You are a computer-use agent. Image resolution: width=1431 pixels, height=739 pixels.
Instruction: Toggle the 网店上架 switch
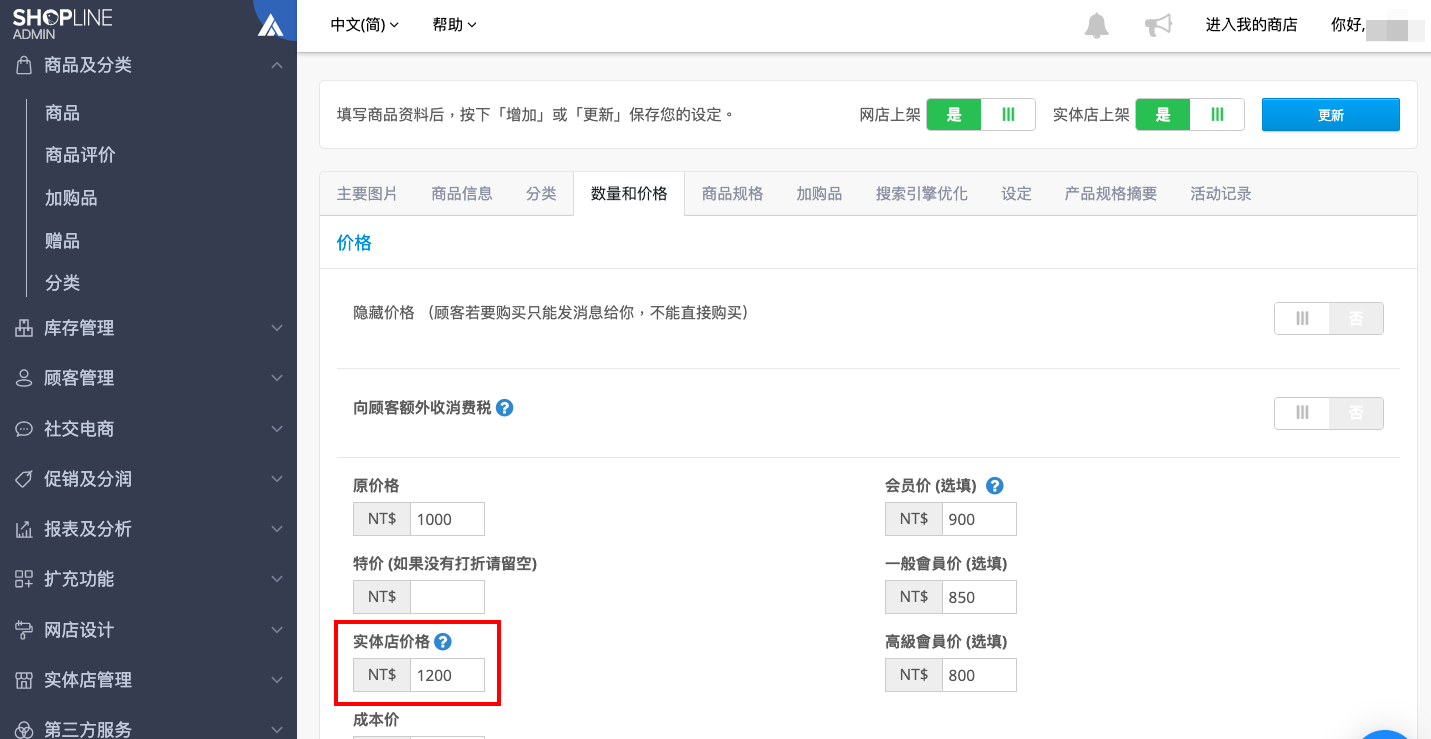(980, 115)
